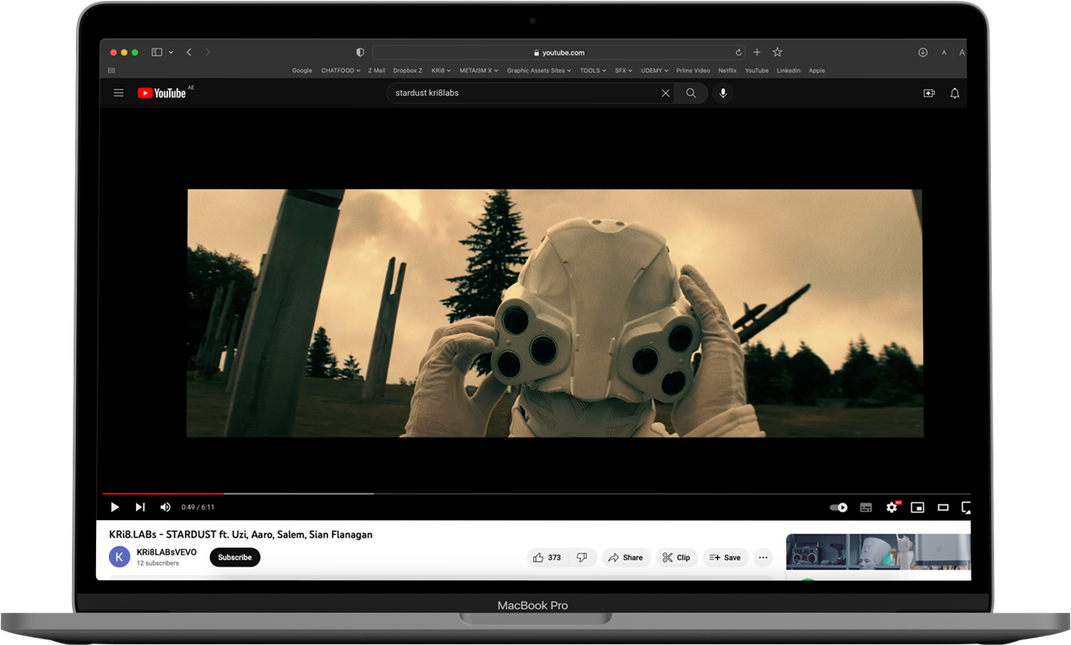Mute the video volume
The height and width of the screenshot is (645, 1071).
click(165, 507)
